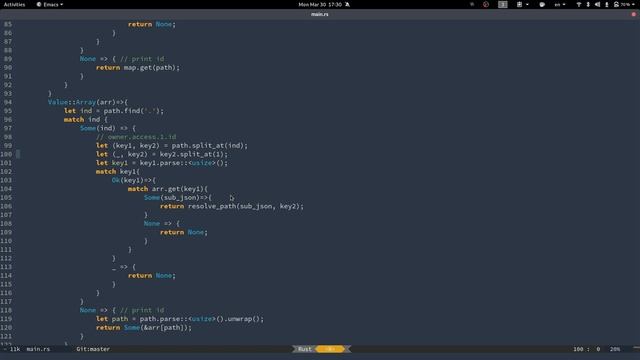
Task: Click on 'resolve_path(sub_json, key2);' call
Action: pos(246,207)
